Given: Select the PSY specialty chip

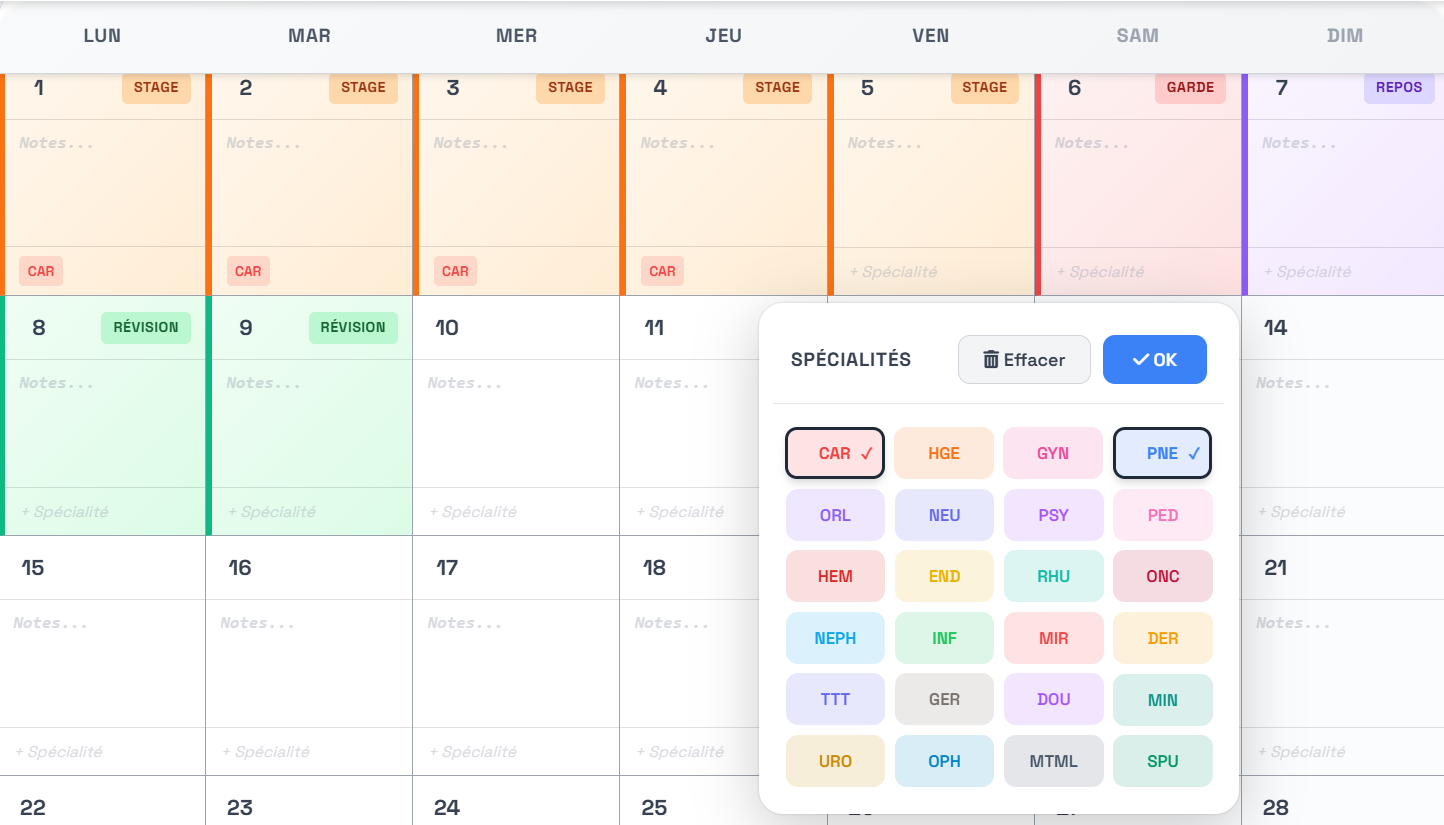Looking at the screenshot, I should click(x=1053, y=514).
